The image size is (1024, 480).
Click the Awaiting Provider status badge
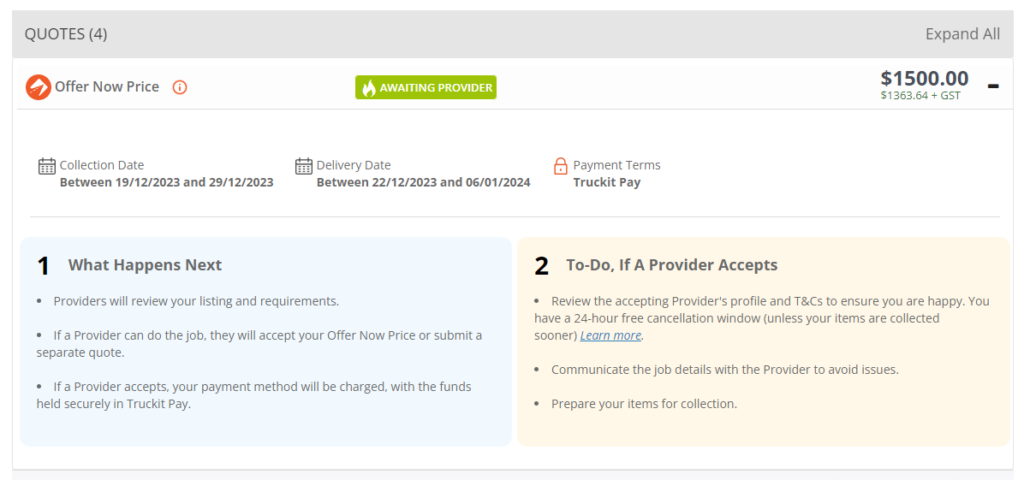pos(426,88)
